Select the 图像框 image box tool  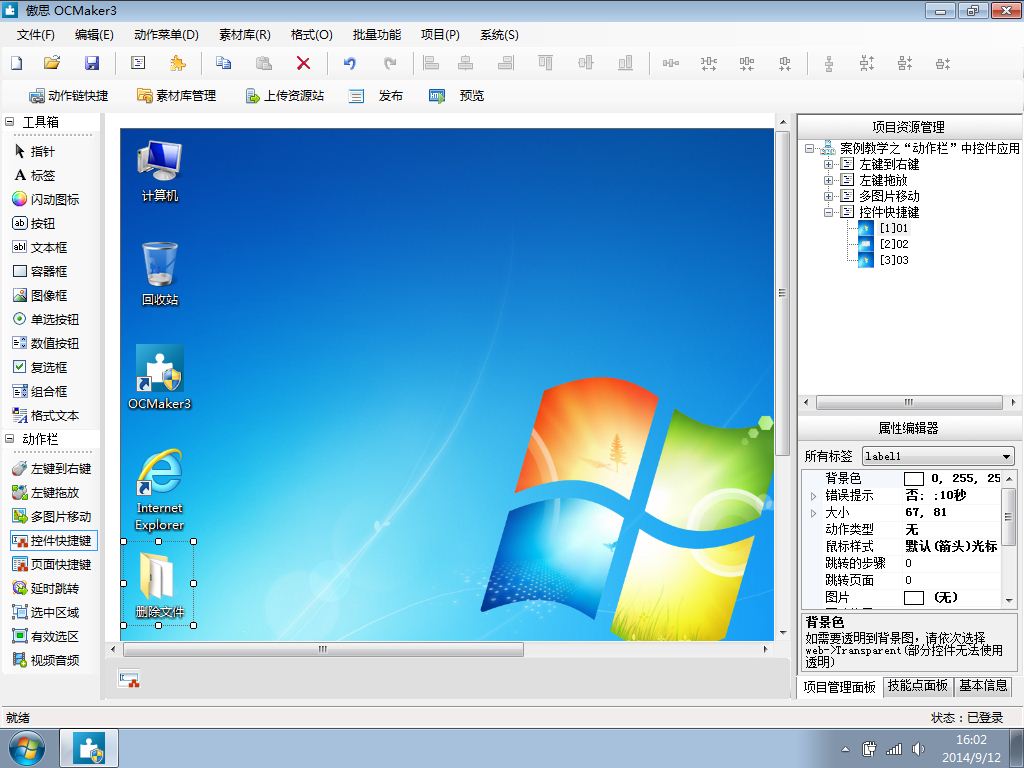[x=40, y=295]
